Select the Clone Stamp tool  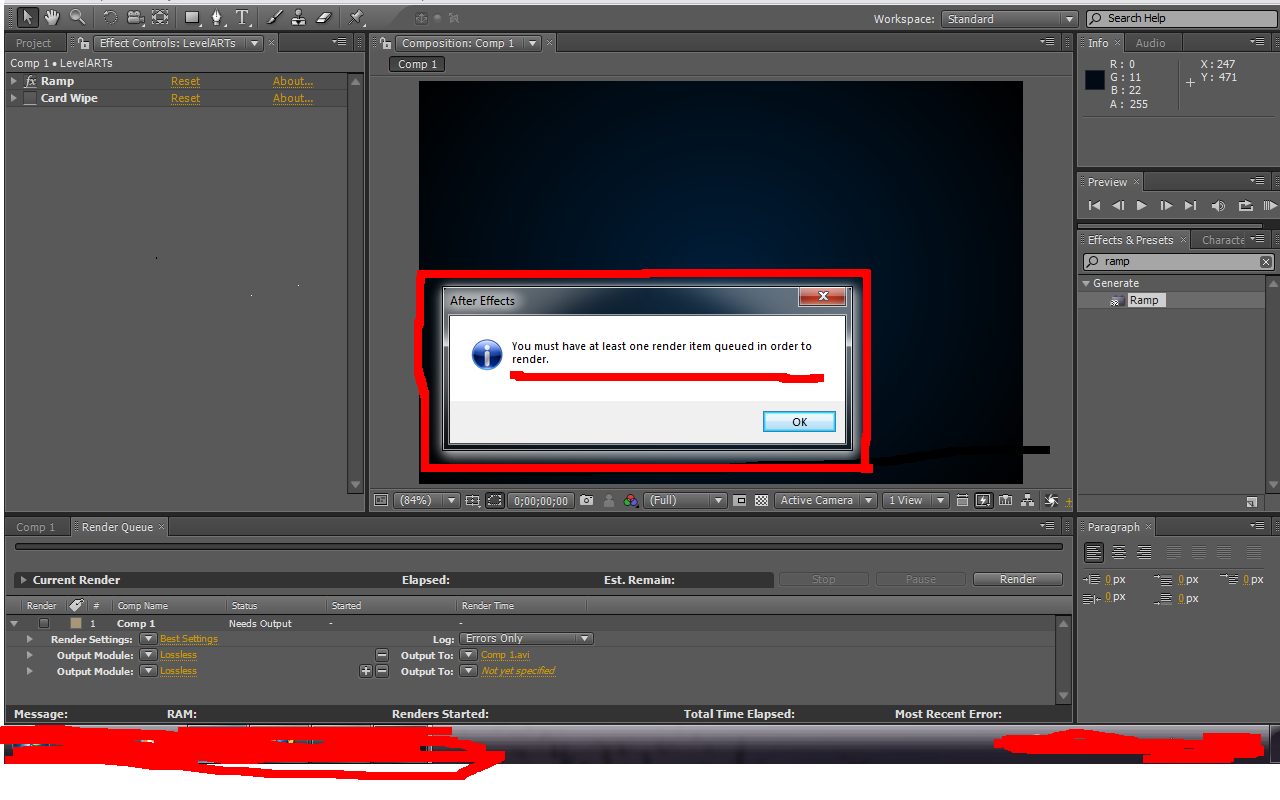click(299, 17)
